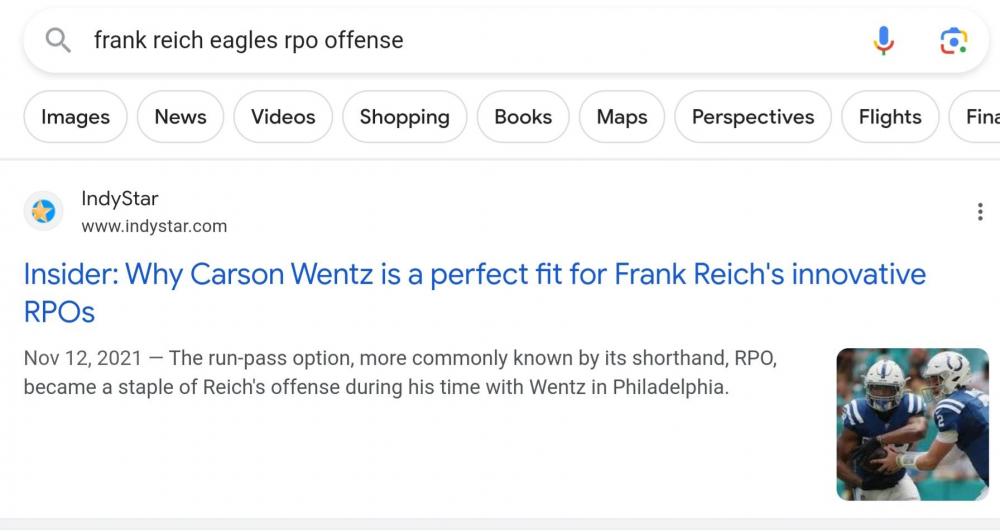Click the IndyStar star favicon
The width and height of the screenshot is (1000, 532).
tap(43, 212)
